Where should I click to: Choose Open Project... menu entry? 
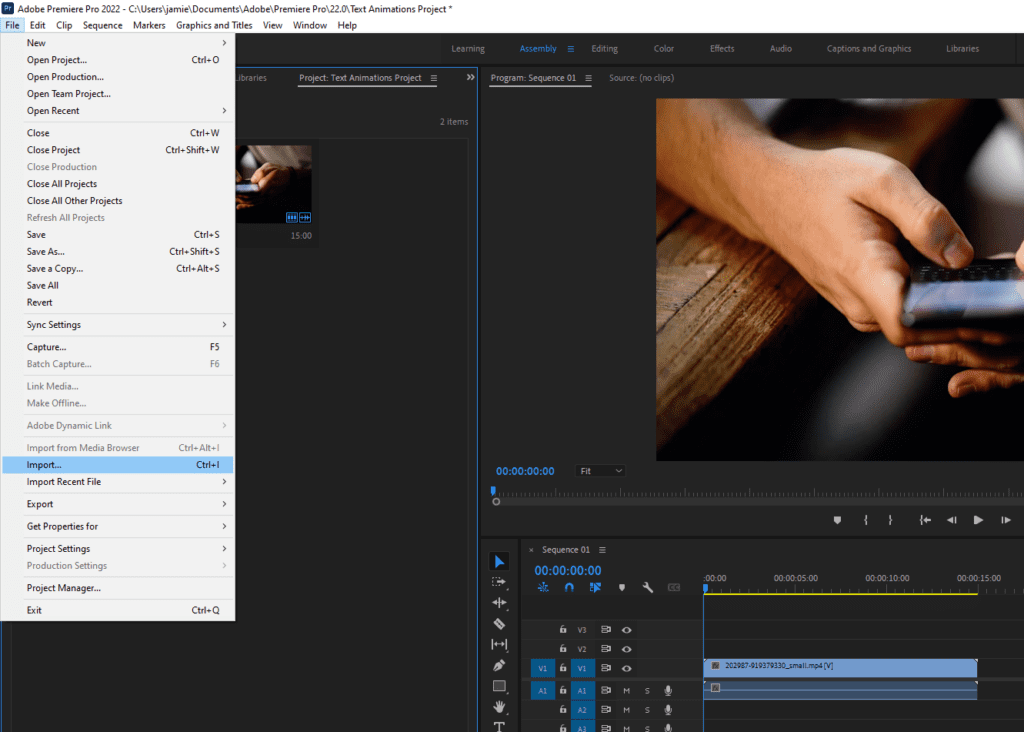(118, 59)
